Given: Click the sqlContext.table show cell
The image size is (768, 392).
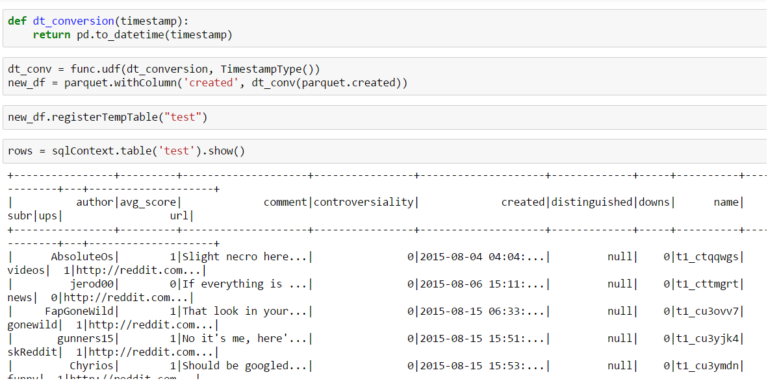Looking at the screenshot, I should pos(384,151).
